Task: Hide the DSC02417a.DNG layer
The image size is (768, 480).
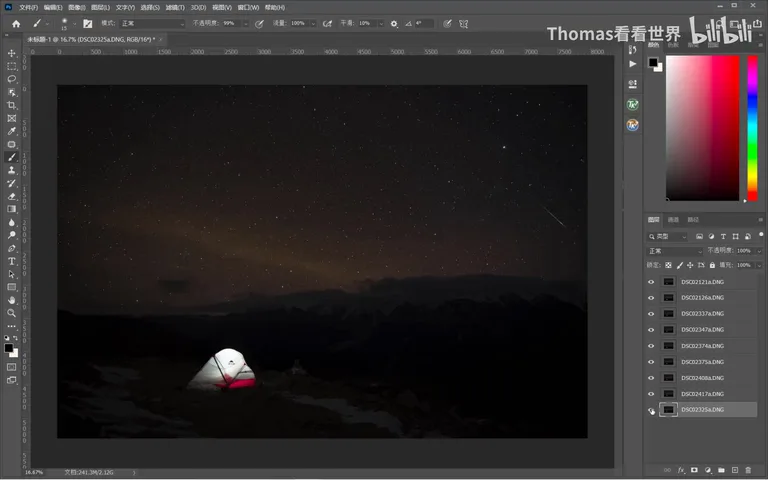Action: point(651,394)
